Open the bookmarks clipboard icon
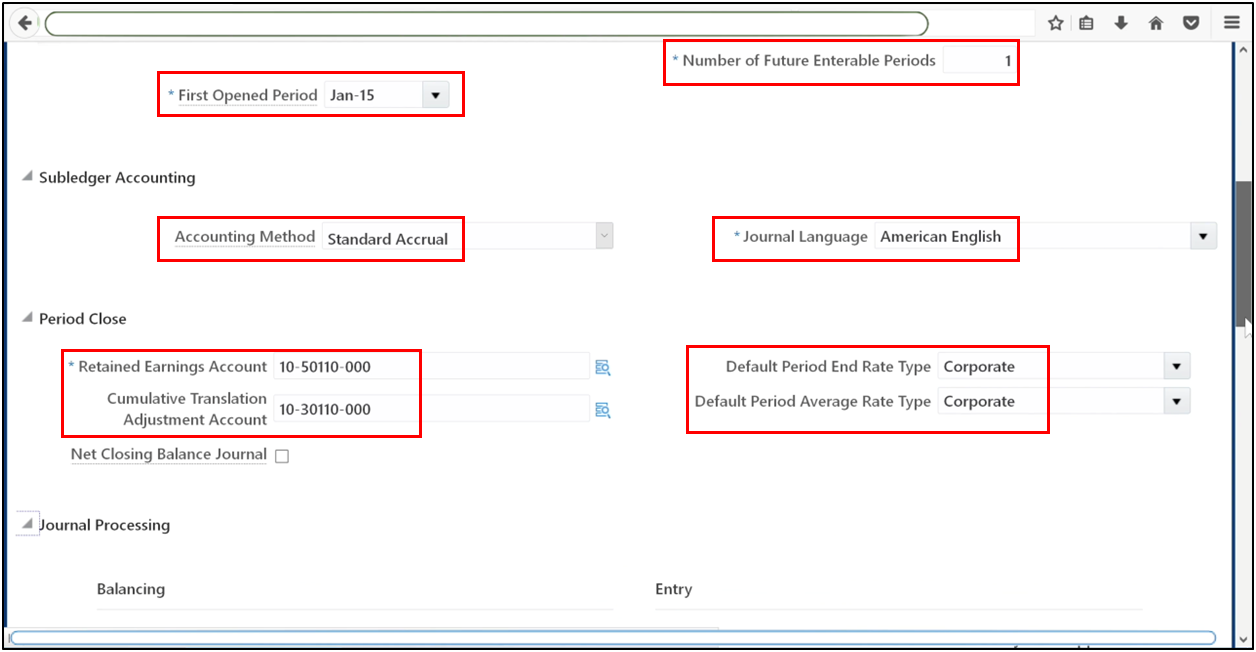This screenshot has height=652, width=1256. (x=1086, y=22)
